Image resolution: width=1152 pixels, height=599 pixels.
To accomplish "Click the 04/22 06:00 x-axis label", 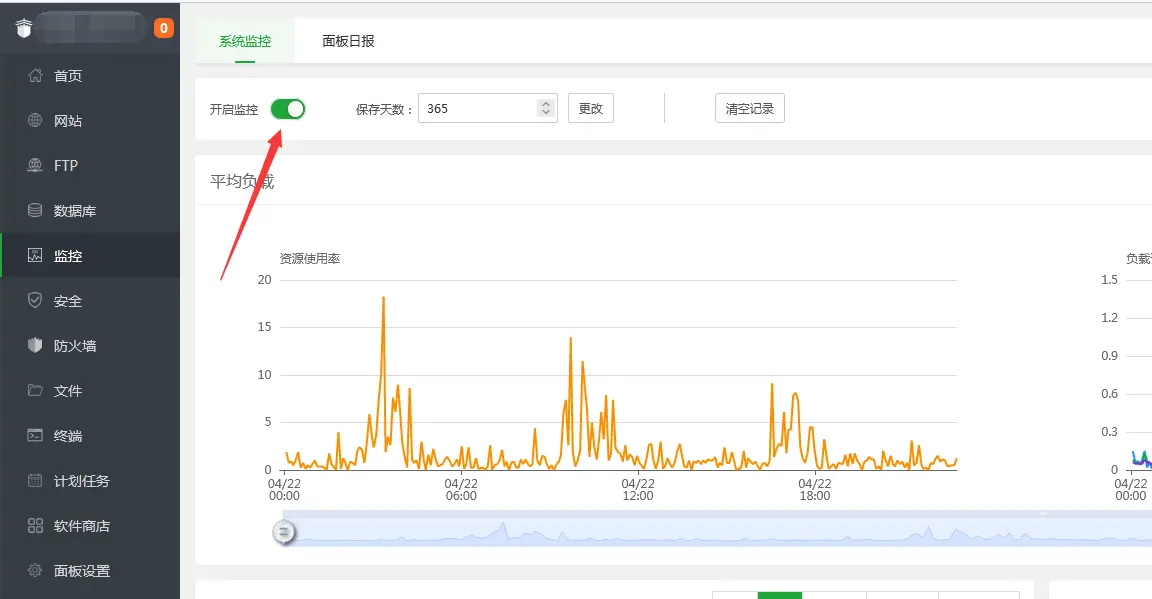I will [x=461, y=489].
